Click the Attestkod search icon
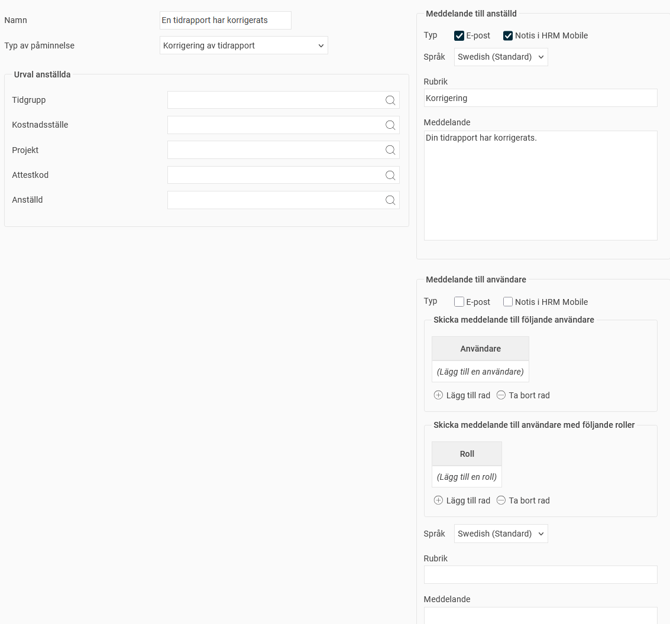The width and height of the screenshot is (670, 624). pyautogui.click(x=390, y=175)
